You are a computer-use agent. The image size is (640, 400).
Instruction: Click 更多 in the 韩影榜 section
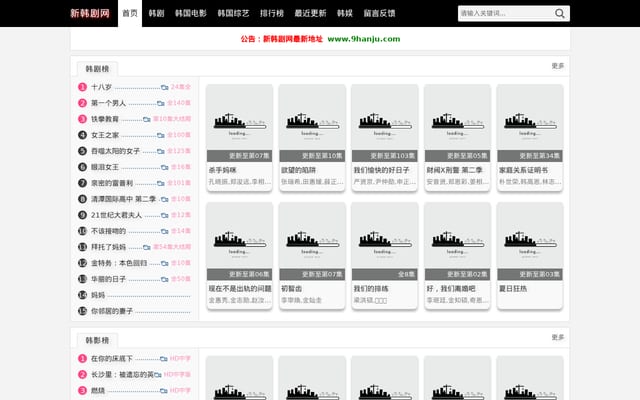[x=558, y=337]
